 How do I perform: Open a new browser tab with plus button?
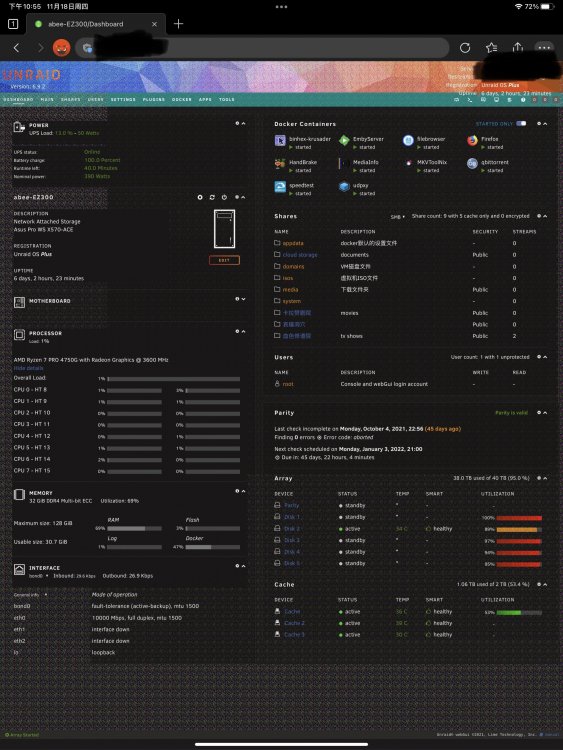click(178, 23)
